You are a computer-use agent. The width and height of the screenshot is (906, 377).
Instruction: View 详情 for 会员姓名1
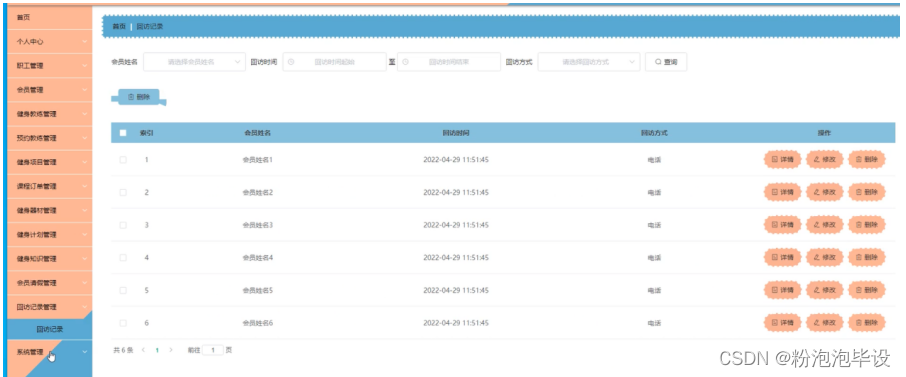pyautogui.click(x=782, y=160)
